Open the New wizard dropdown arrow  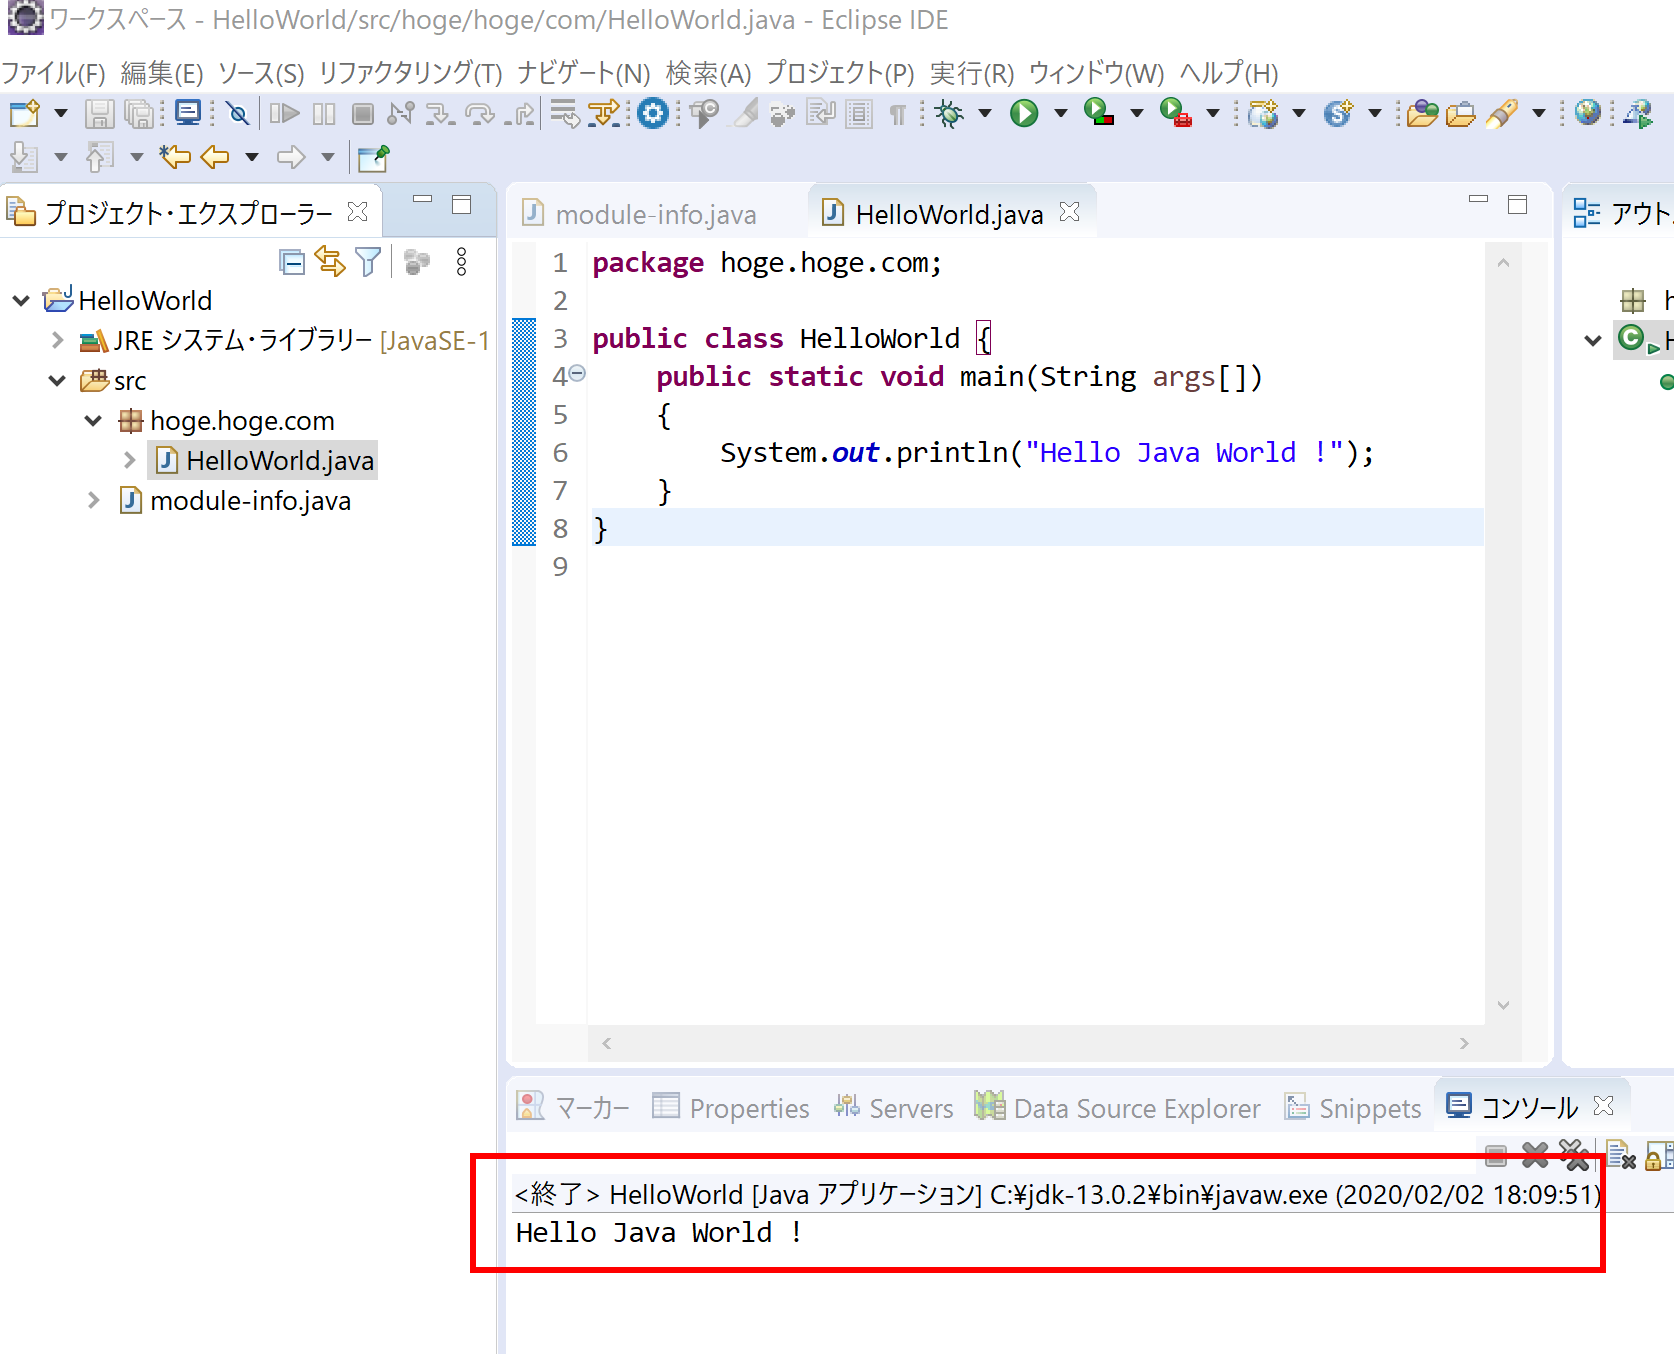[61, 113]
